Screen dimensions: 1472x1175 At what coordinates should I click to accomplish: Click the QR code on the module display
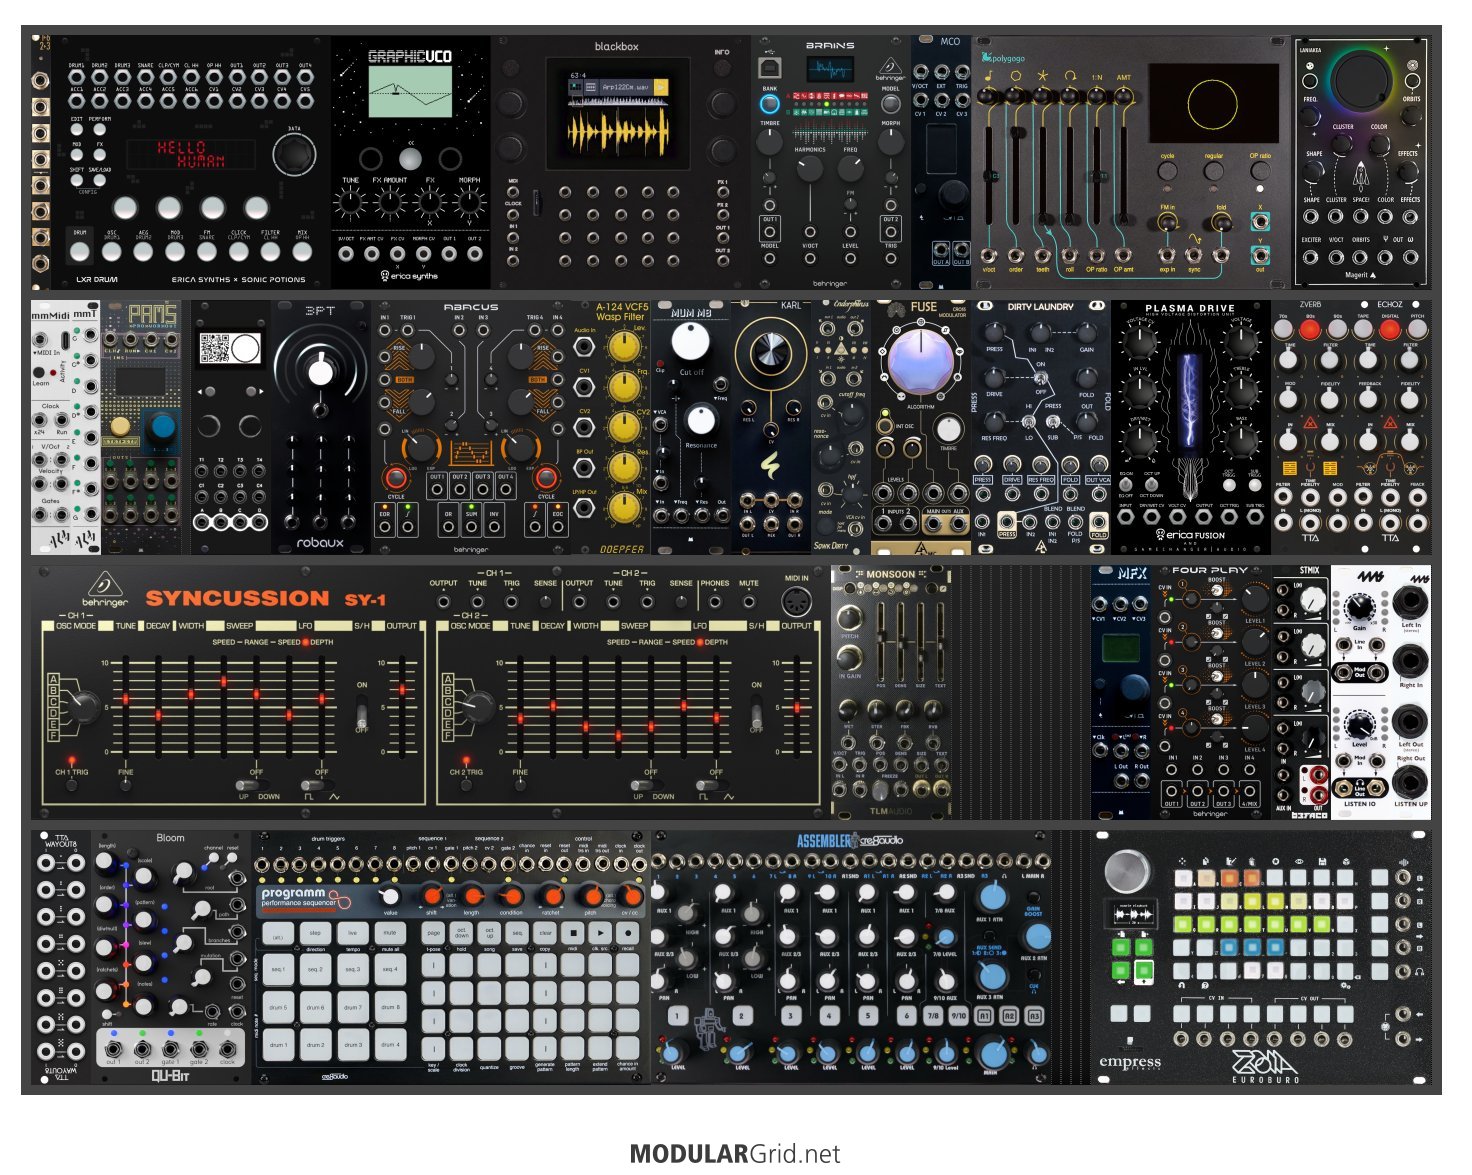[215, 348]
